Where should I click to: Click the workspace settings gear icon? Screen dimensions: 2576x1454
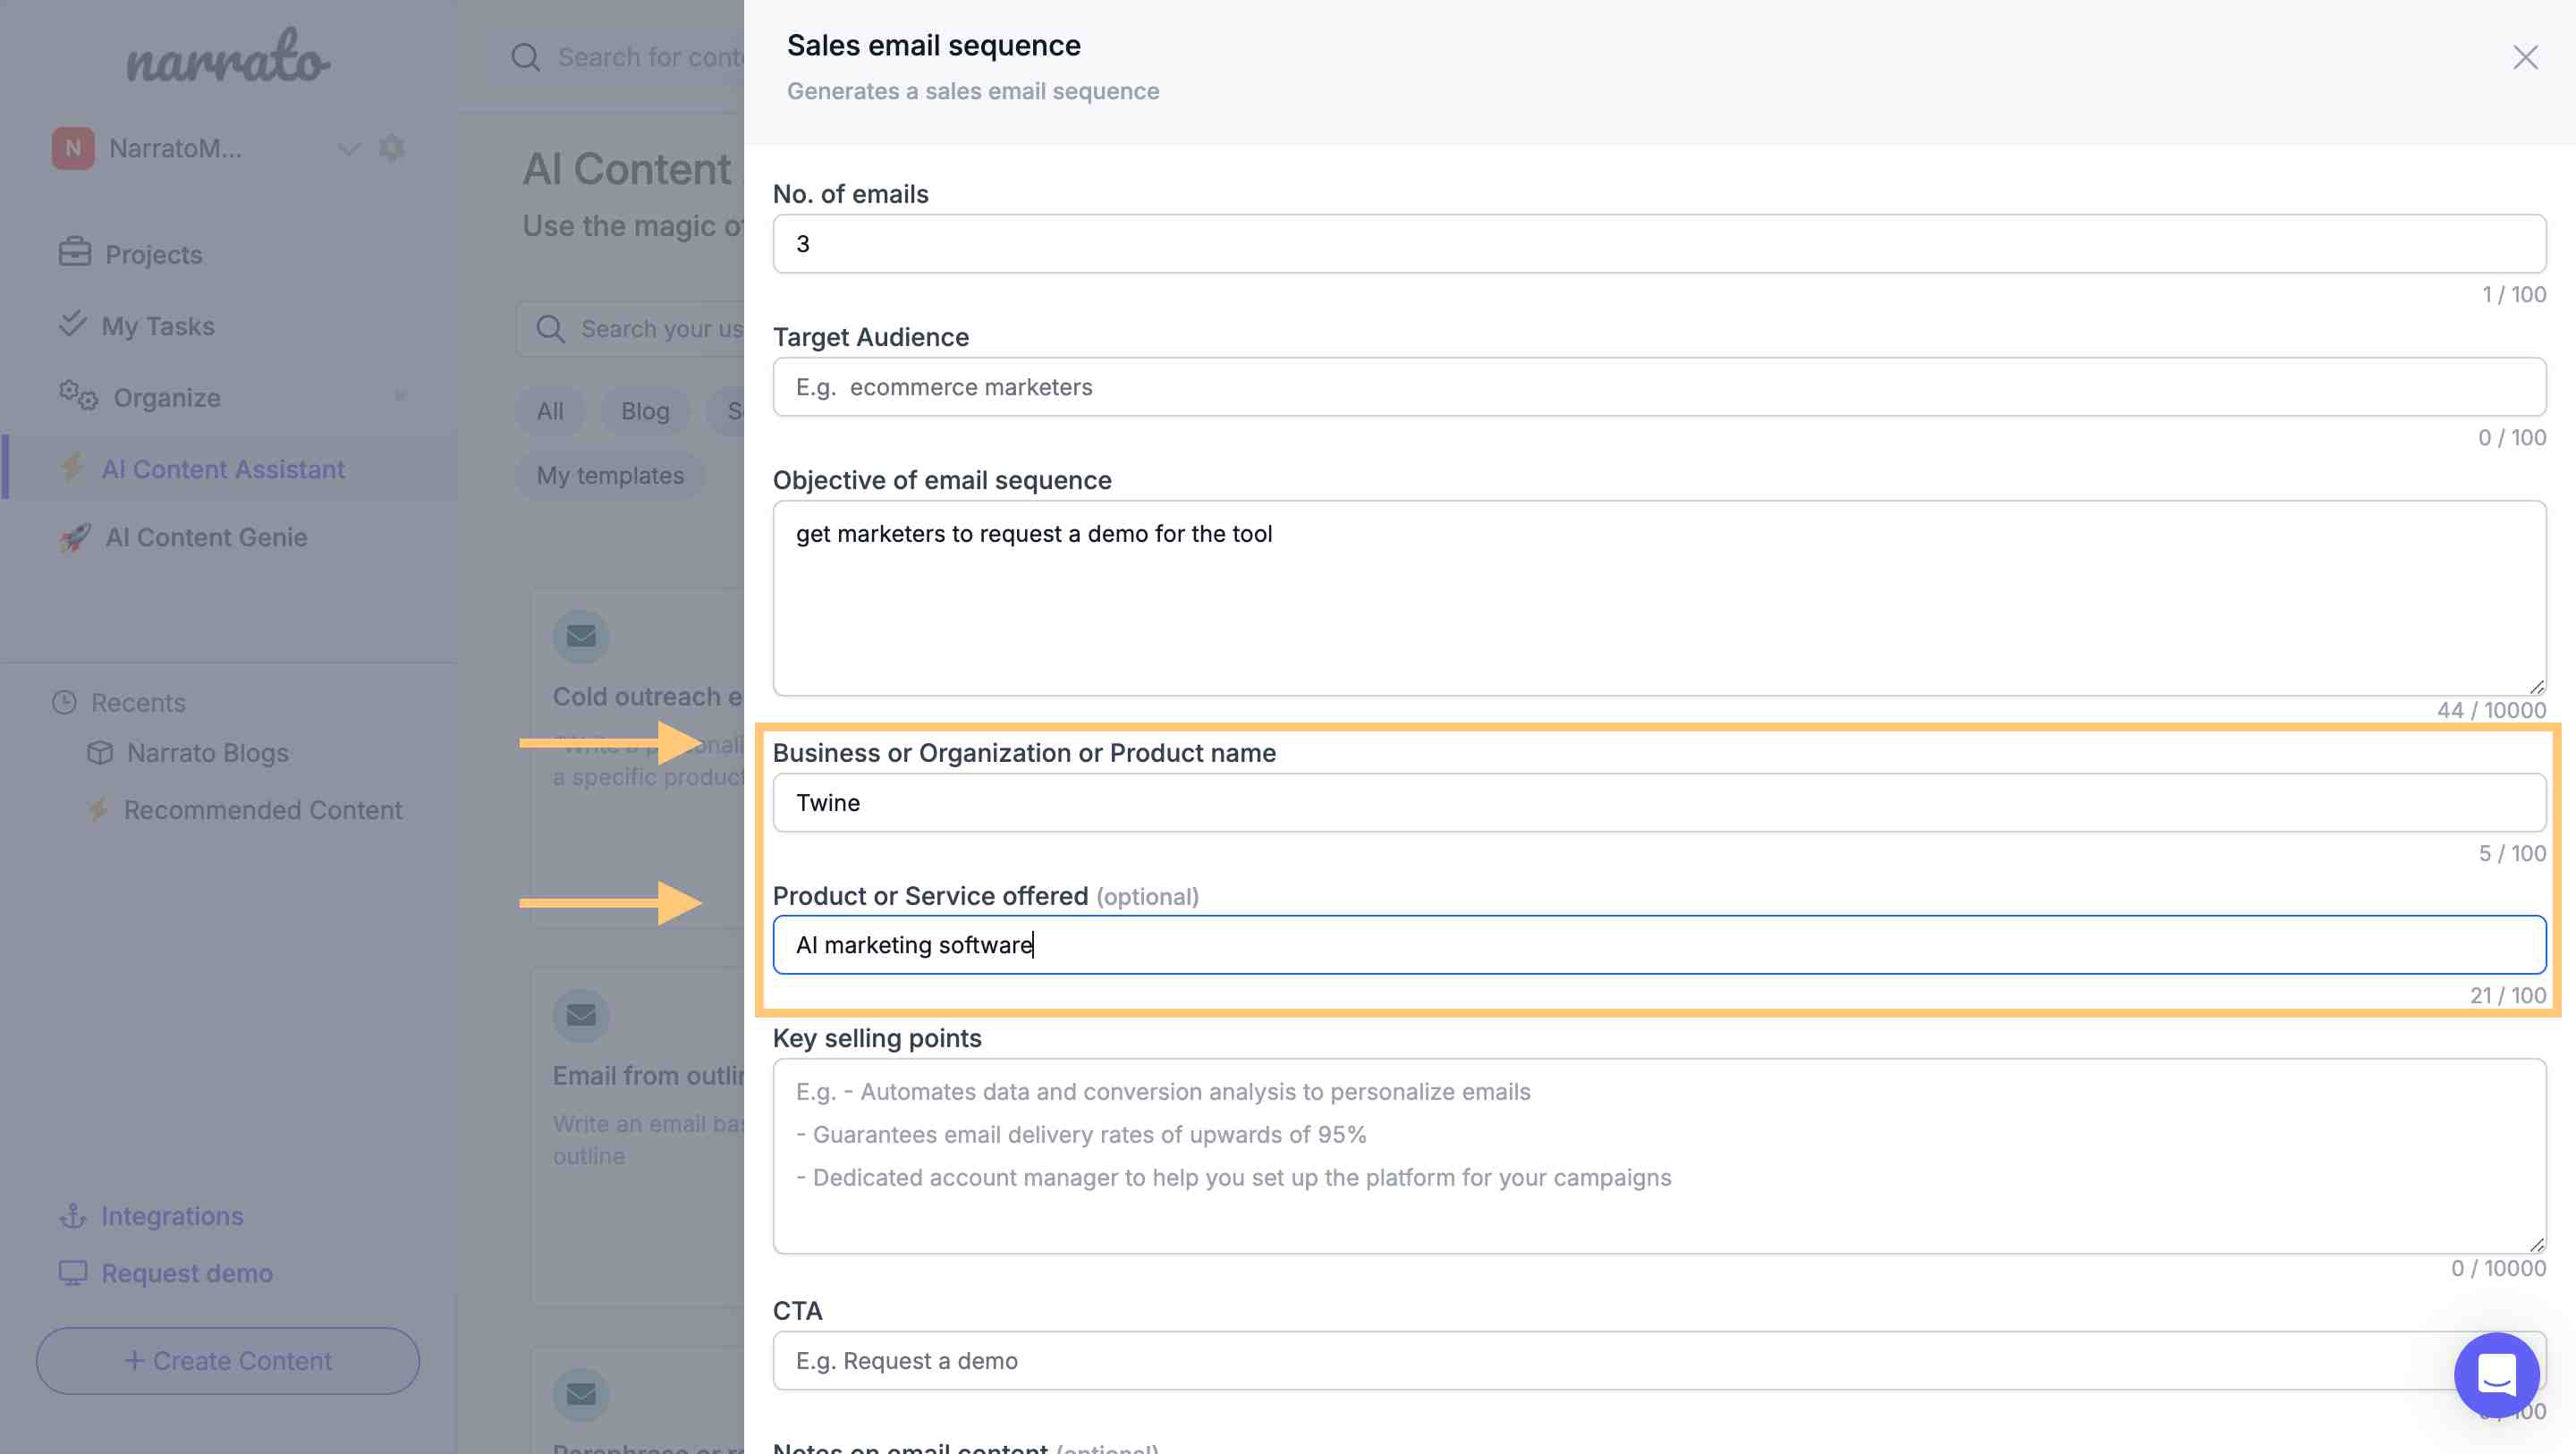[x=392, y=148]
